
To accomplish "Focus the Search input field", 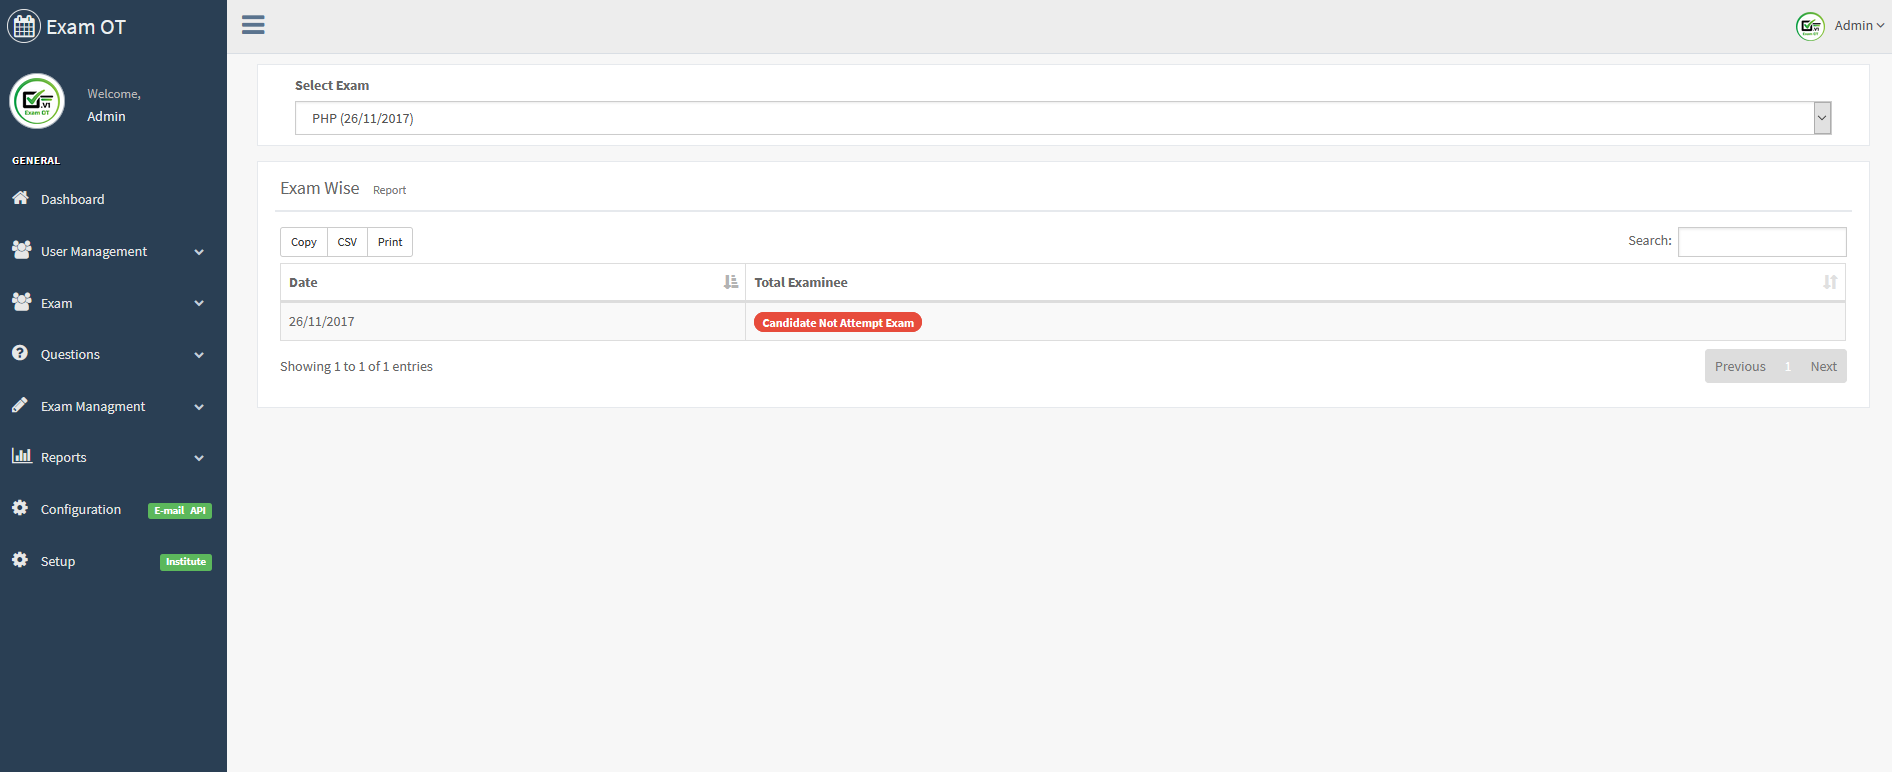I will point(1761,242).
